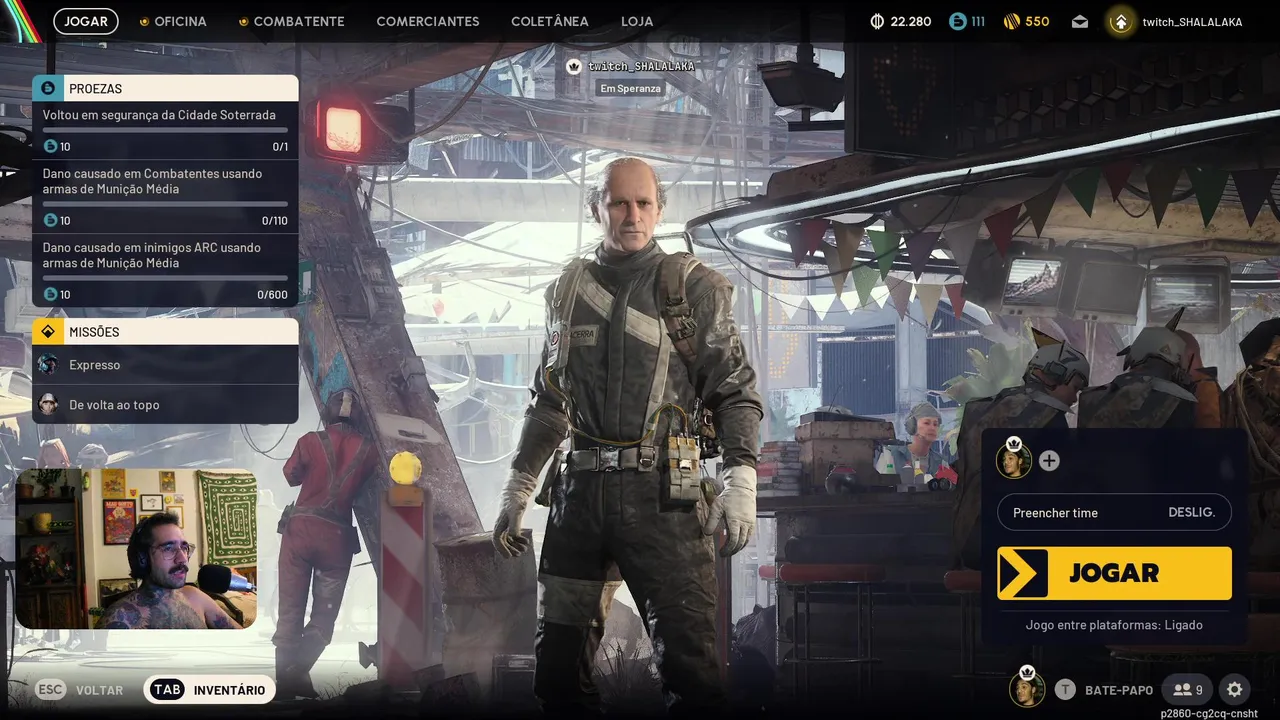Switch to the OFICINA tab

[x=173, y=21]
